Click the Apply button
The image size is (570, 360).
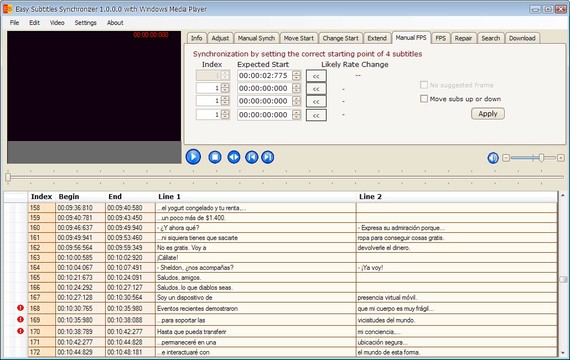tap(487, 114)
